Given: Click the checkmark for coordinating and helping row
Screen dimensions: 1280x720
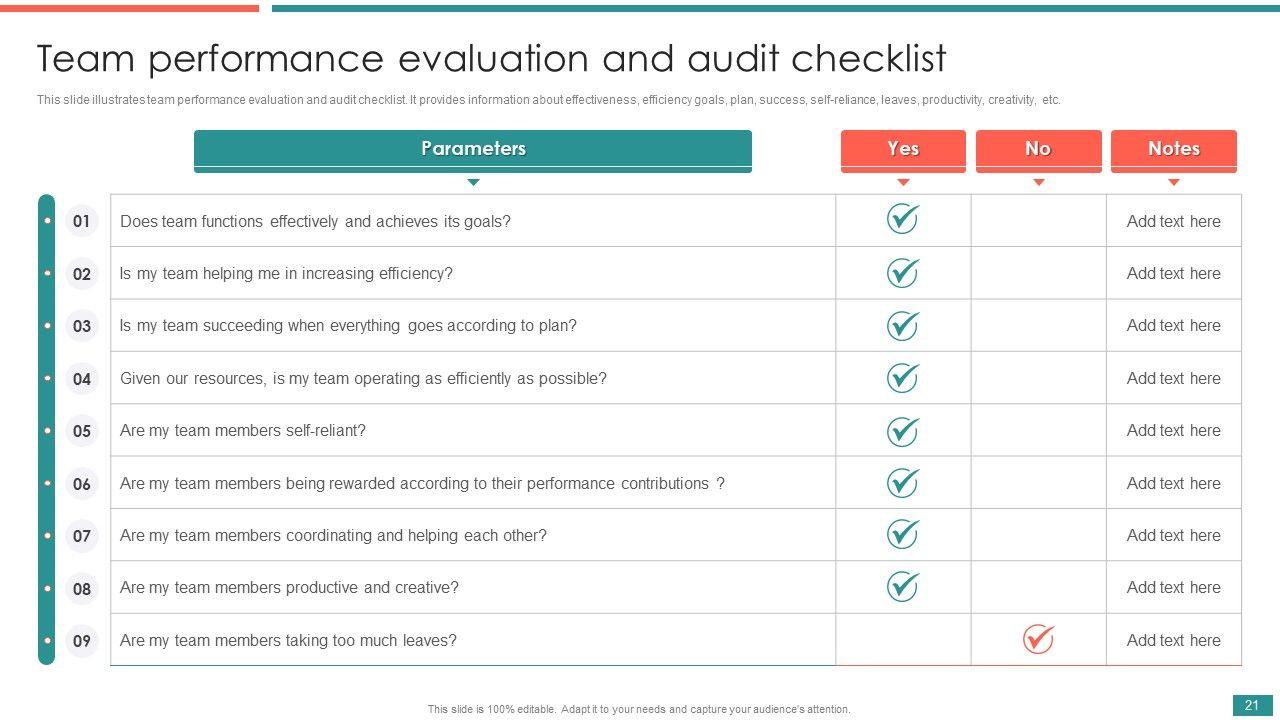Looking at the screenshot, I should (x=902, y=534).
